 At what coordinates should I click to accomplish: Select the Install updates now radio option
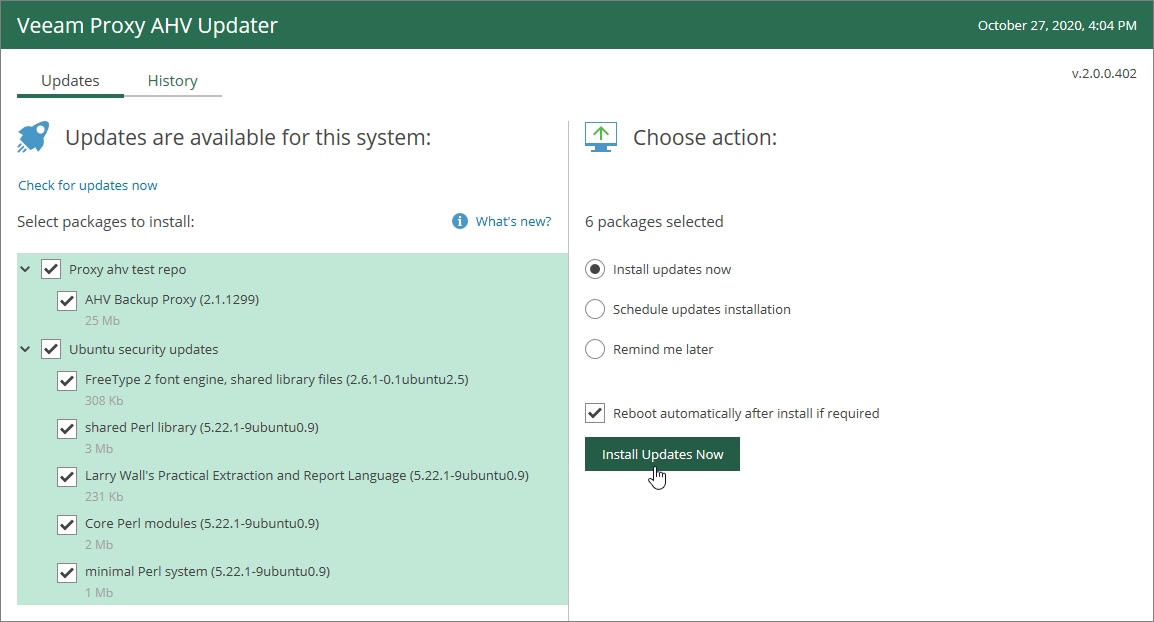595,269
